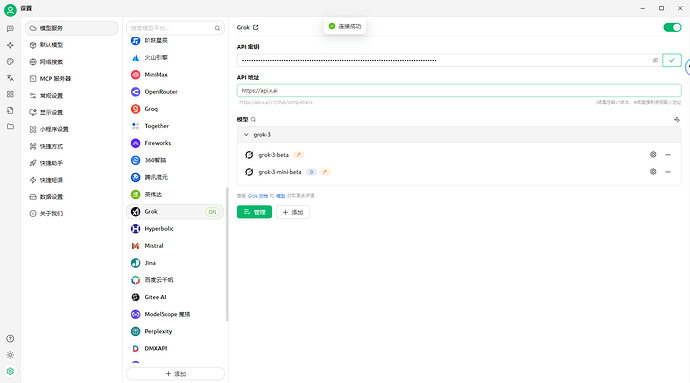Select the 360智脑 provider
This screenshot has height=383, width=690.
175,160
